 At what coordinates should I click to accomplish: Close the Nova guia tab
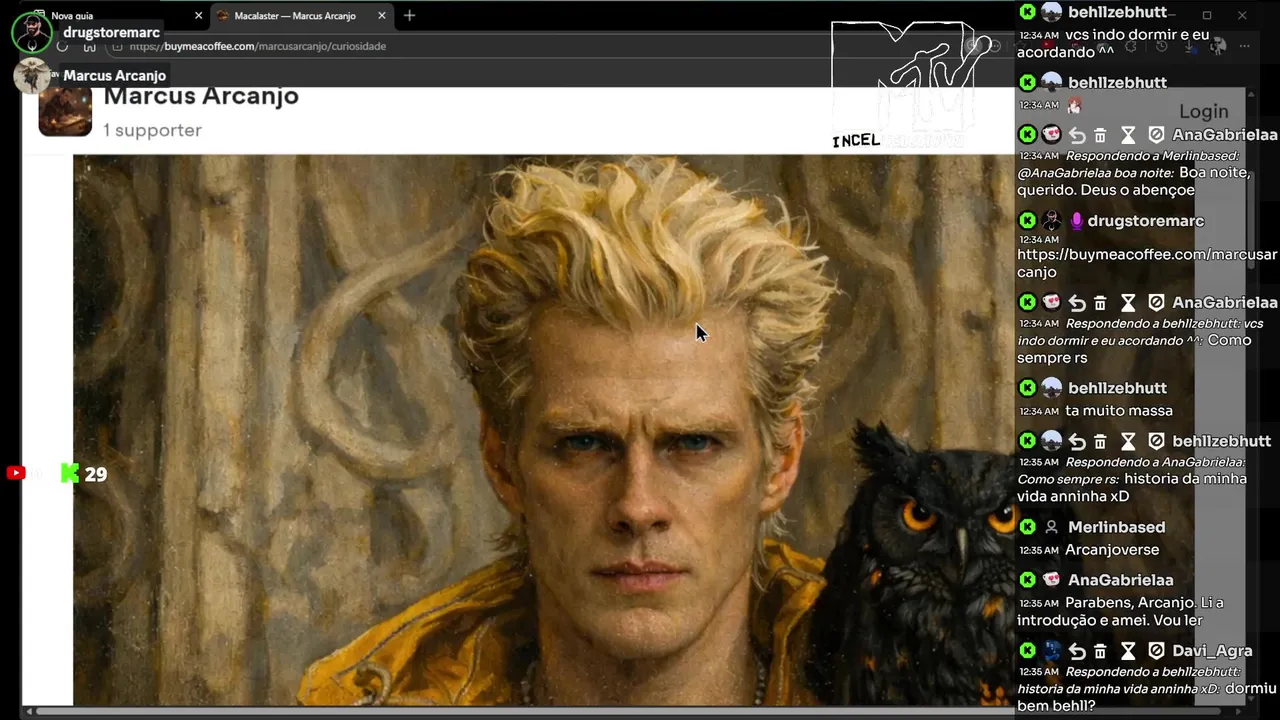(x=198, y=15)
